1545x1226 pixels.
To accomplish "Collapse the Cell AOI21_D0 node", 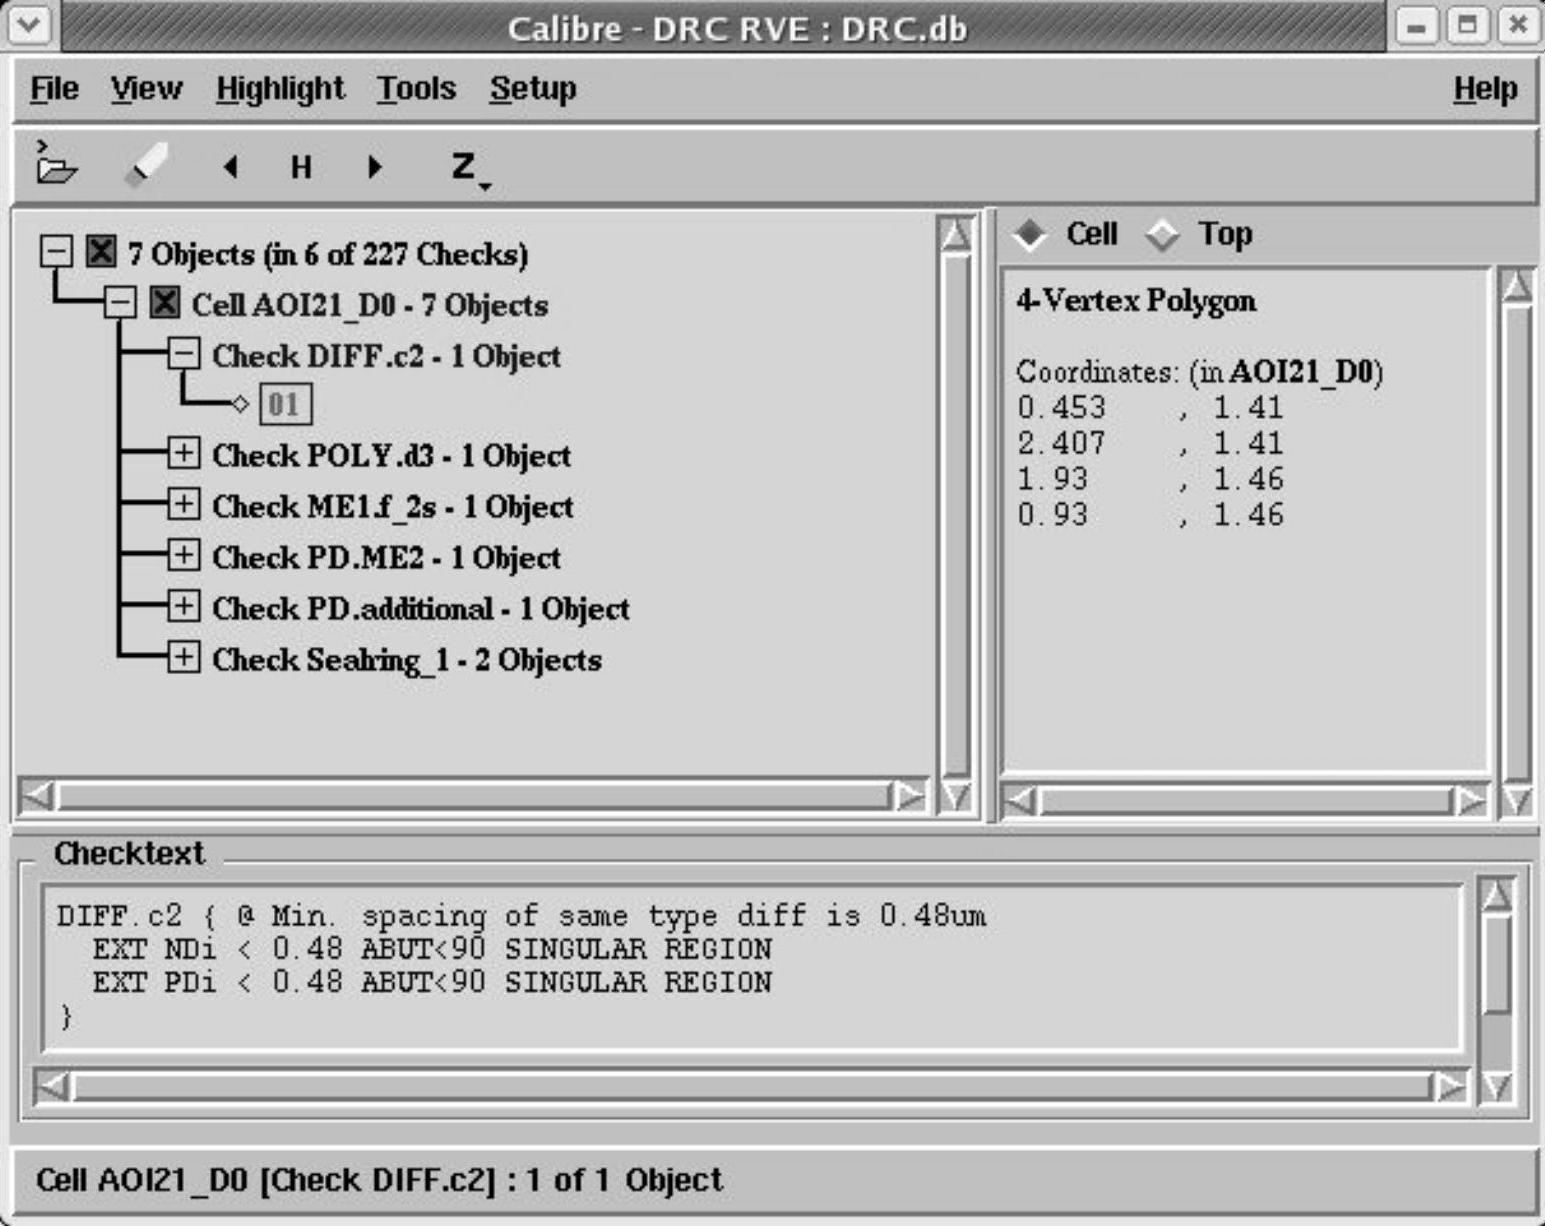I will [120, 302].
